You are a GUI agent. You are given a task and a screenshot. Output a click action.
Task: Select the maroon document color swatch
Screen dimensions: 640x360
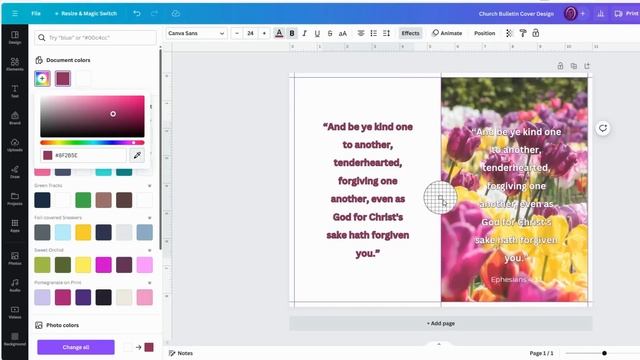click(63, 78)
